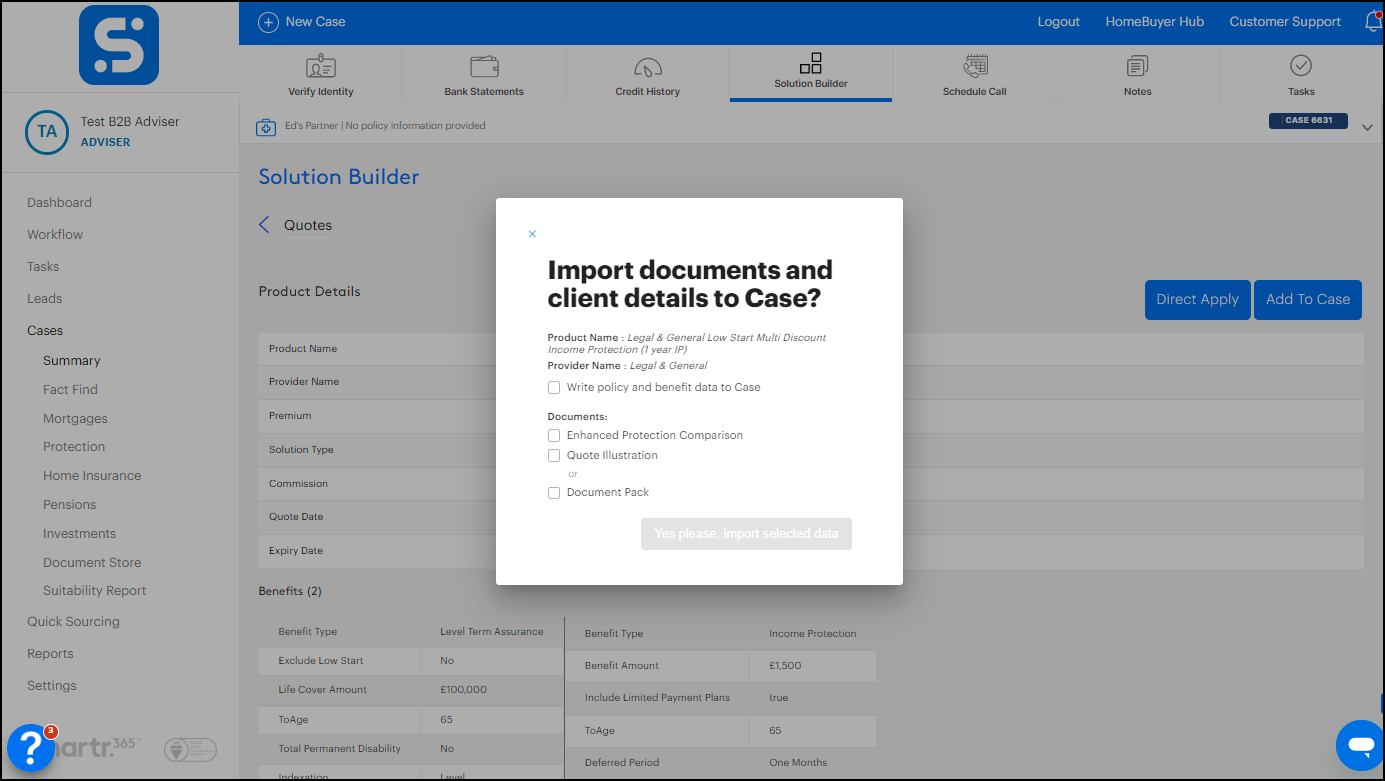This screenshot has width=1385, height=781.
Task: Open the help question mark bubble
Action: coord(31,747)
